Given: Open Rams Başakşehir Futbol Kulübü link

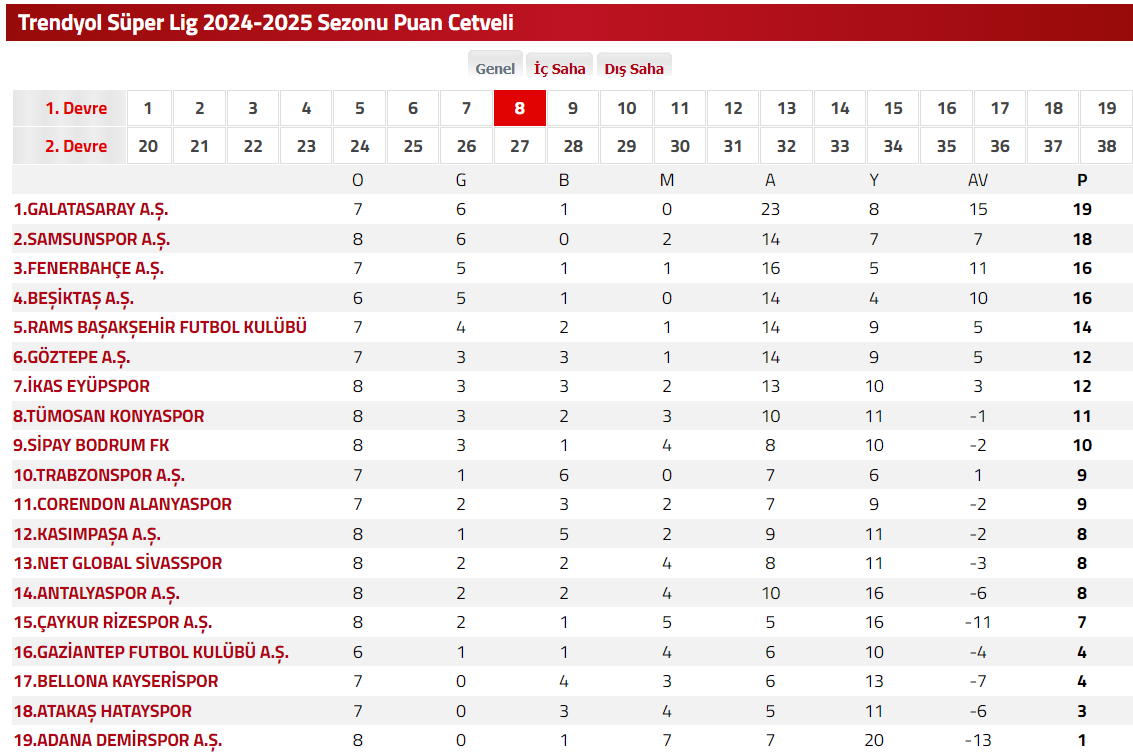Looking at the screenshot, I should click(x=160, y=328).
